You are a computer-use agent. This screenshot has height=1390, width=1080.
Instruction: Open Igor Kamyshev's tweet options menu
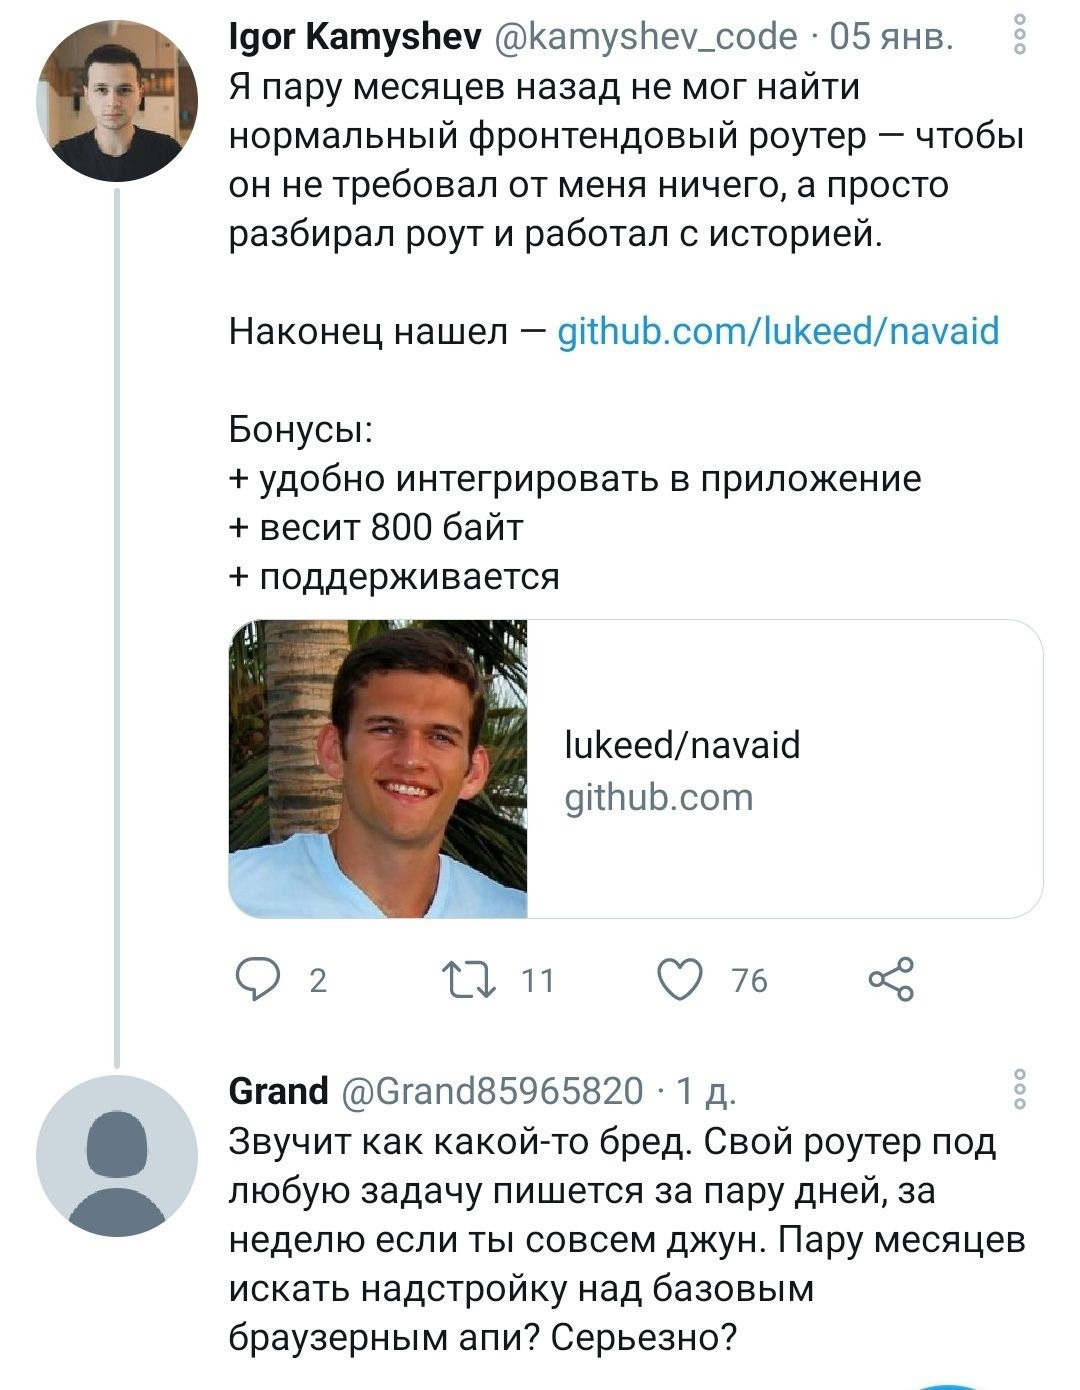coord(1019,34)
